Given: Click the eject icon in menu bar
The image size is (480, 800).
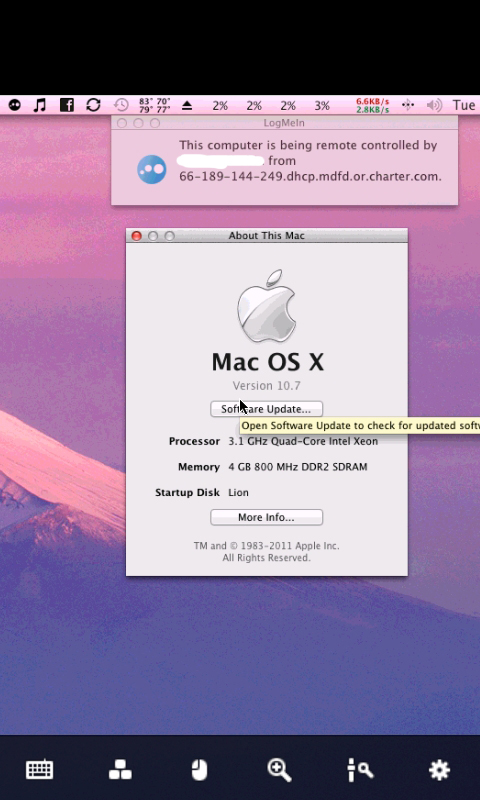Looking at the screenshot, I should coord(187,106).
